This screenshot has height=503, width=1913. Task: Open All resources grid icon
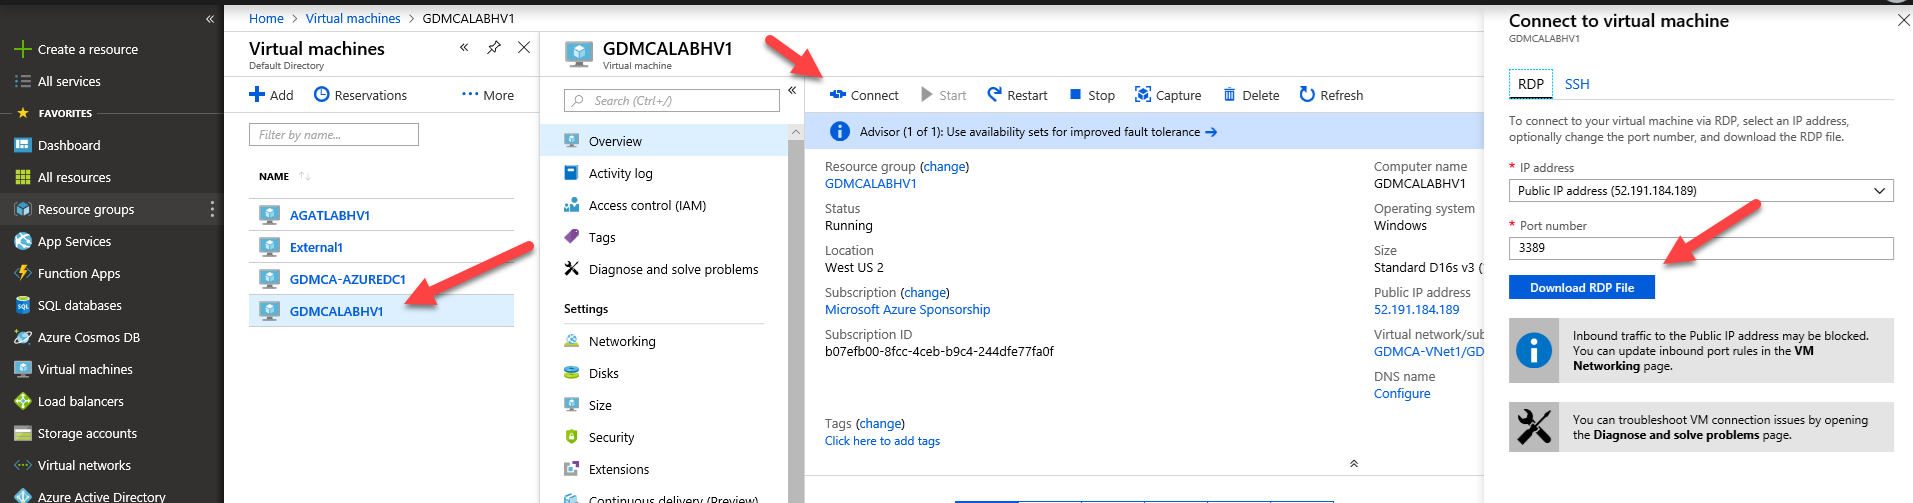[x=22, y=177]
